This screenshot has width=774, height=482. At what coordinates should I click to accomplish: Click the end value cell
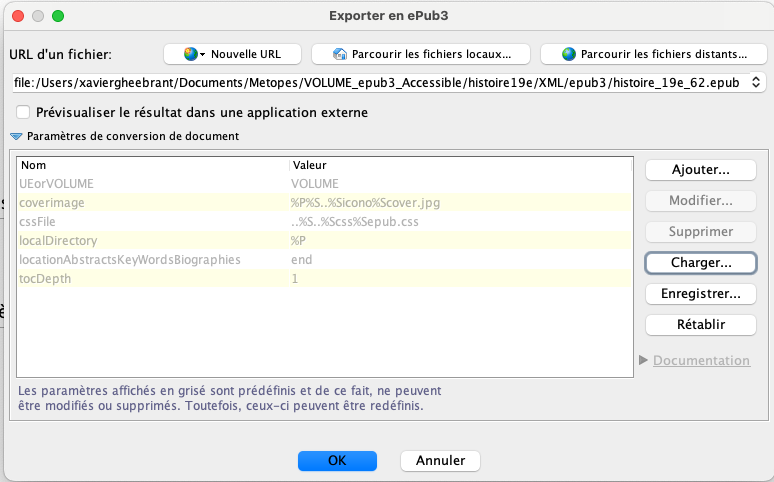(460, 259)
